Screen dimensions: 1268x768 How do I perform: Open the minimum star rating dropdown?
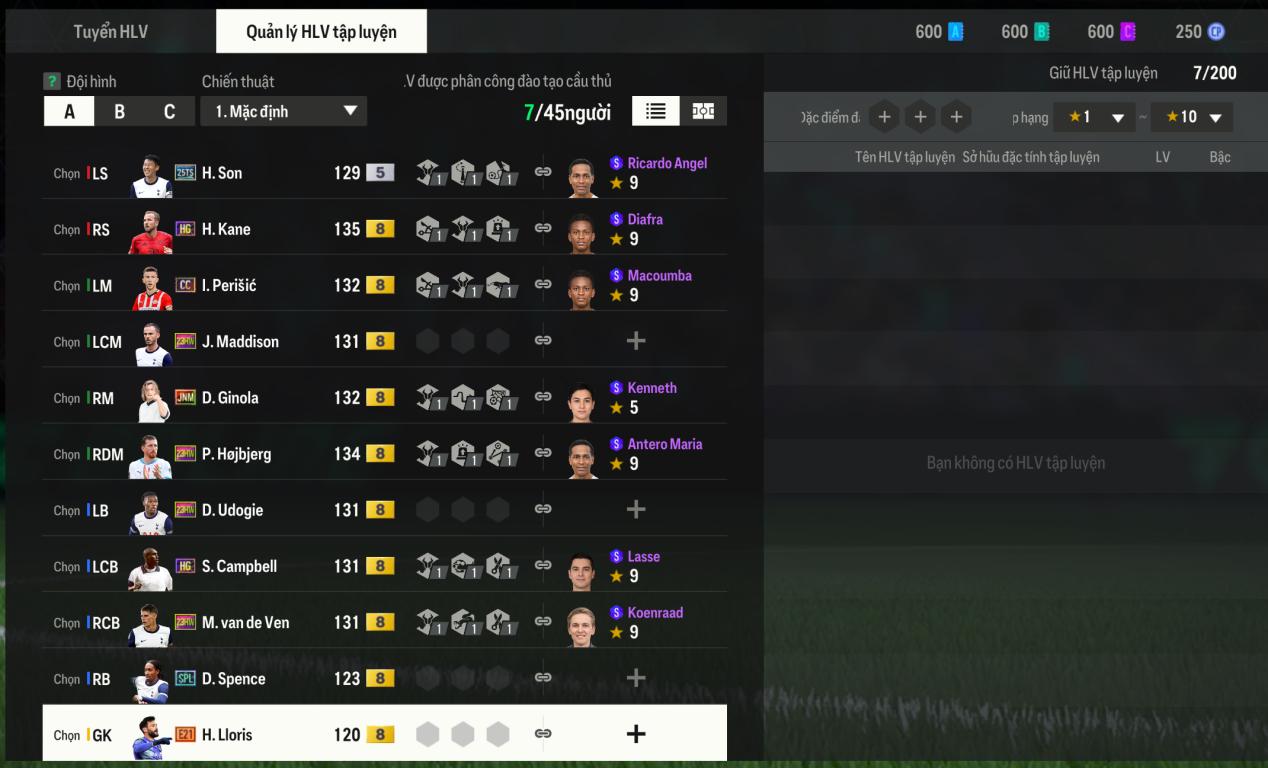[1094, 117]
